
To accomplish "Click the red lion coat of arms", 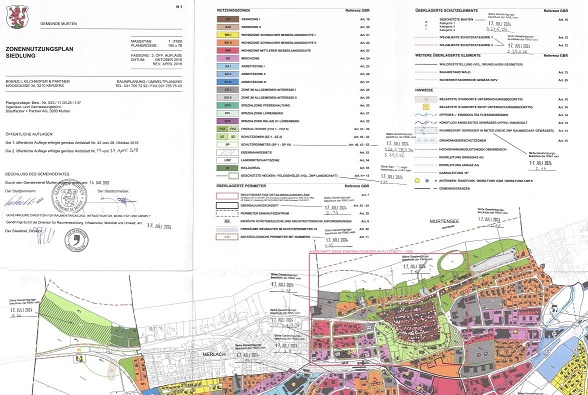I will [17, 17].
